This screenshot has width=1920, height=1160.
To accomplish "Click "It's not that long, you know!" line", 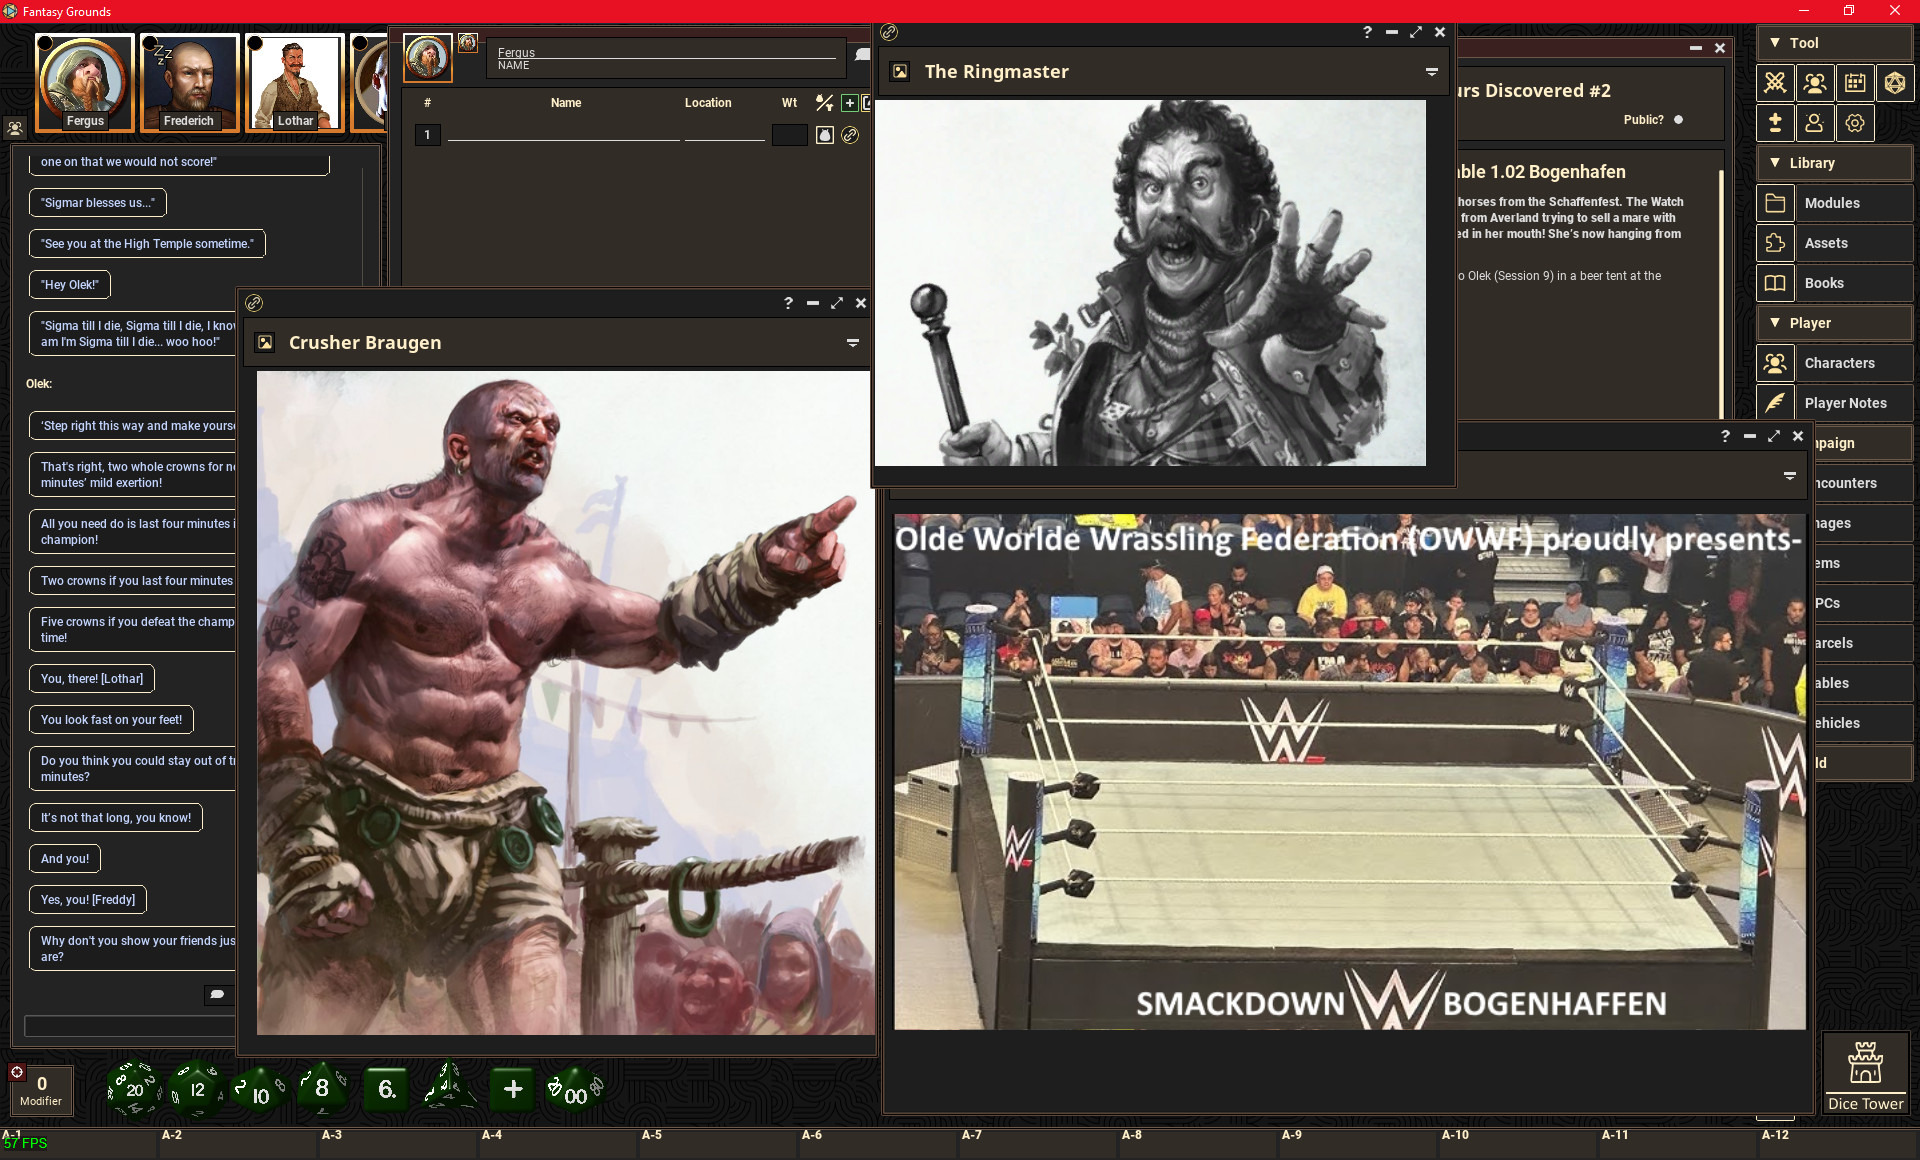I will tap(116, 818).
